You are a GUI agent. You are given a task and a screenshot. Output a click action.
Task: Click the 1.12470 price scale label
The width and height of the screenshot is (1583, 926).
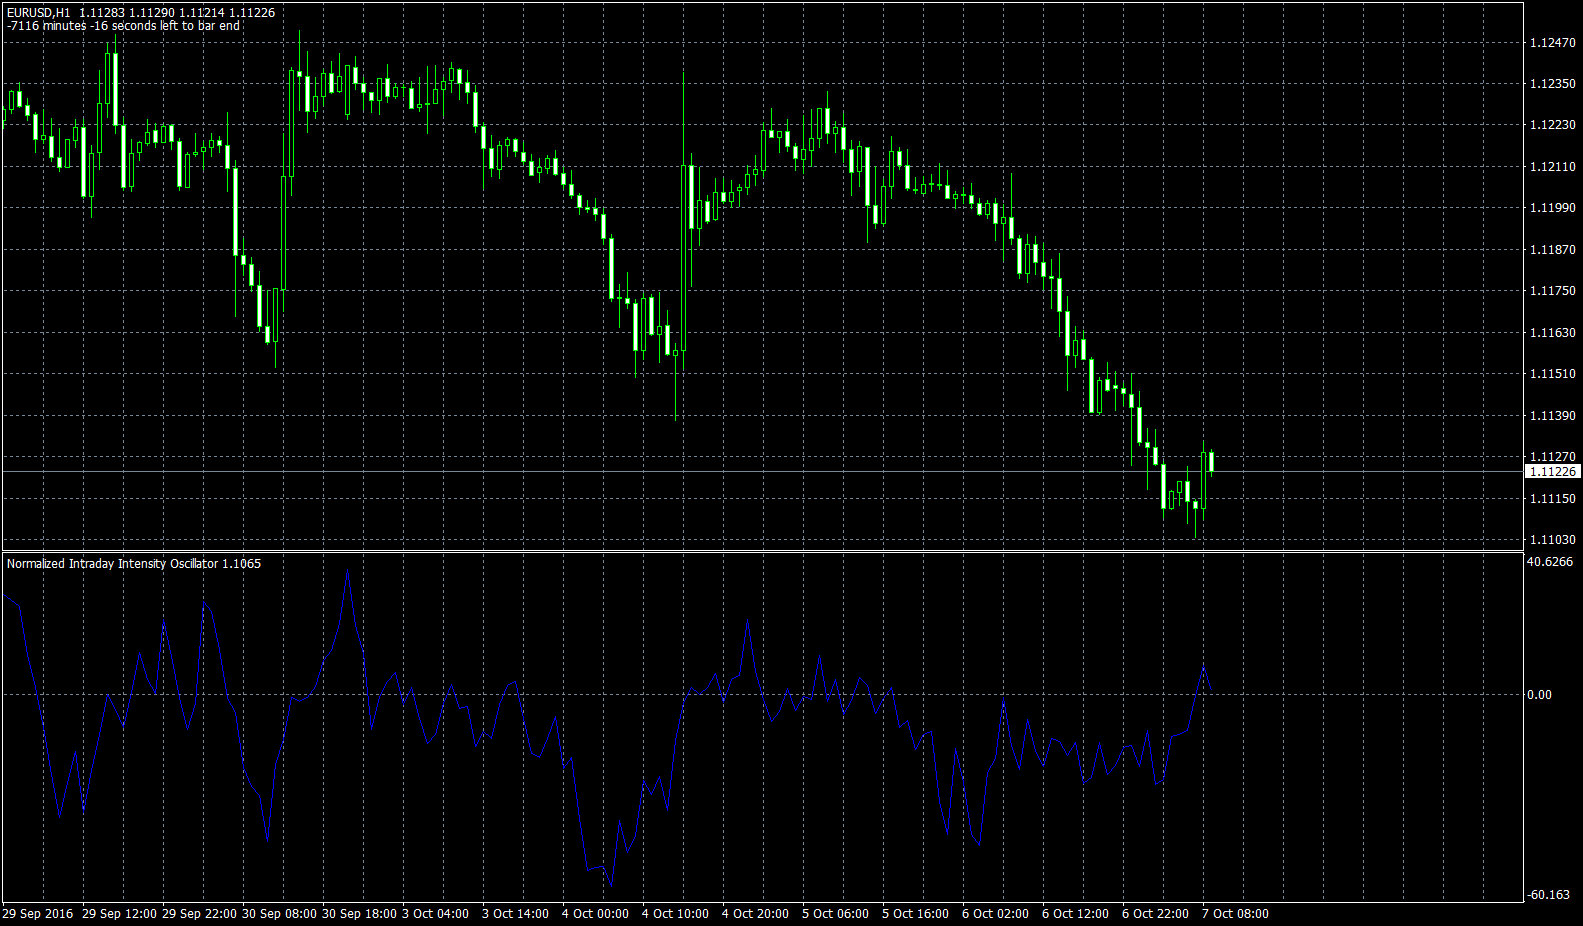pos(1552,42)
